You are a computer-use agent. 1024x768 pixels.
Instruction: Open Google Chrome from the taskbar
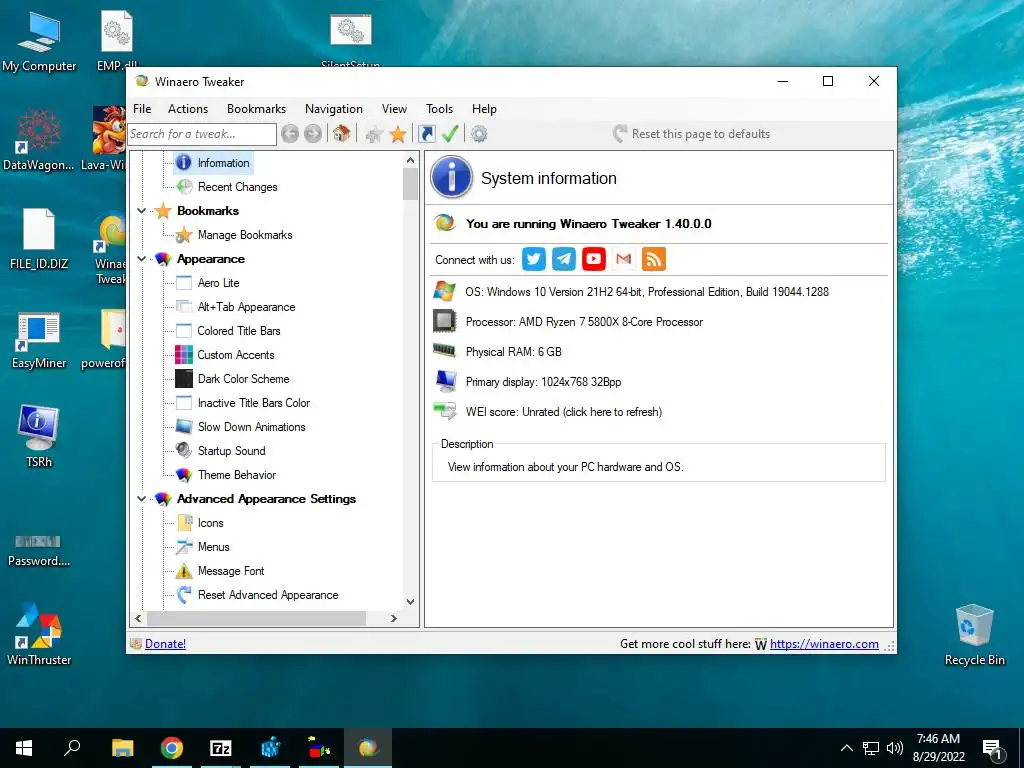(172, 748)
